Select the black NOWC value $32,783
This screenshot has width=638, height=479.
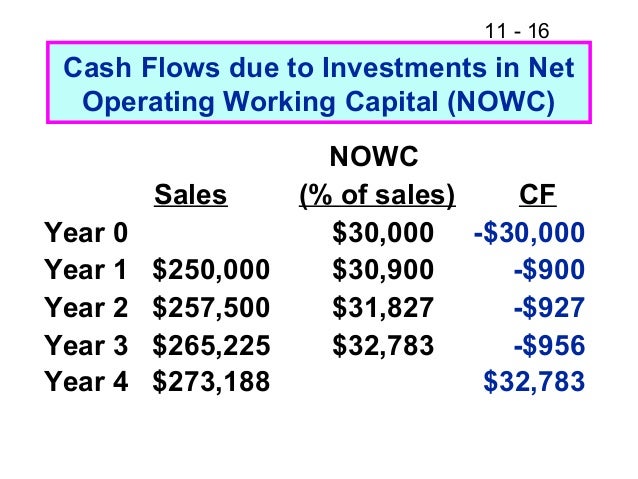point(383,345)
